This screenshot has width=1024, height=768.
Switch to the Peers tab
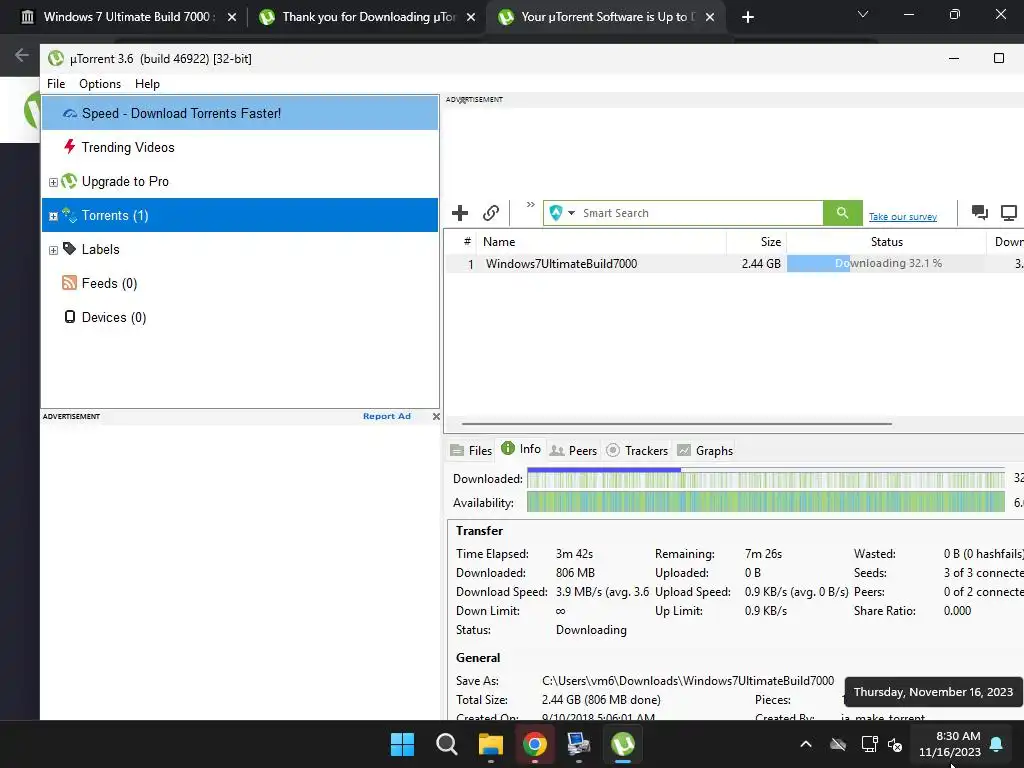573,451
